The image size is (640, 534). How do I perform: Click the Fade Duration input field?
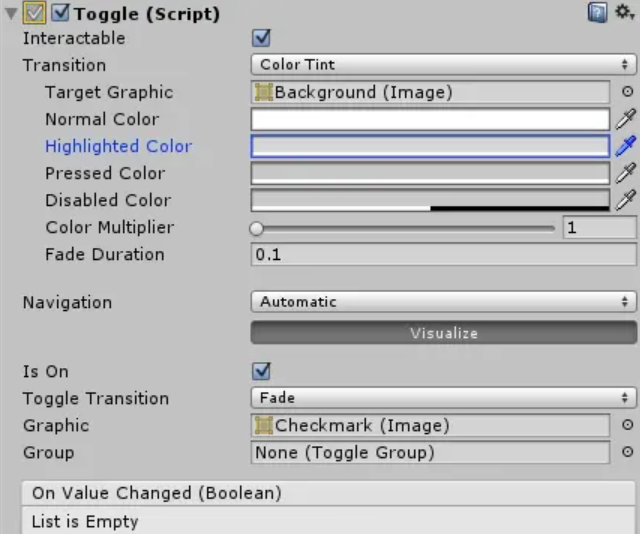pyautogui.click(x=443, y=254)
